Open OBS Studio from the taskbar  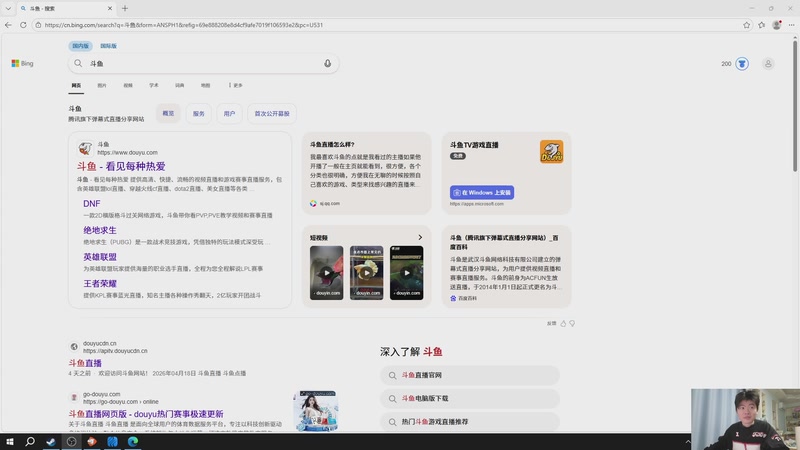(71, 441)
